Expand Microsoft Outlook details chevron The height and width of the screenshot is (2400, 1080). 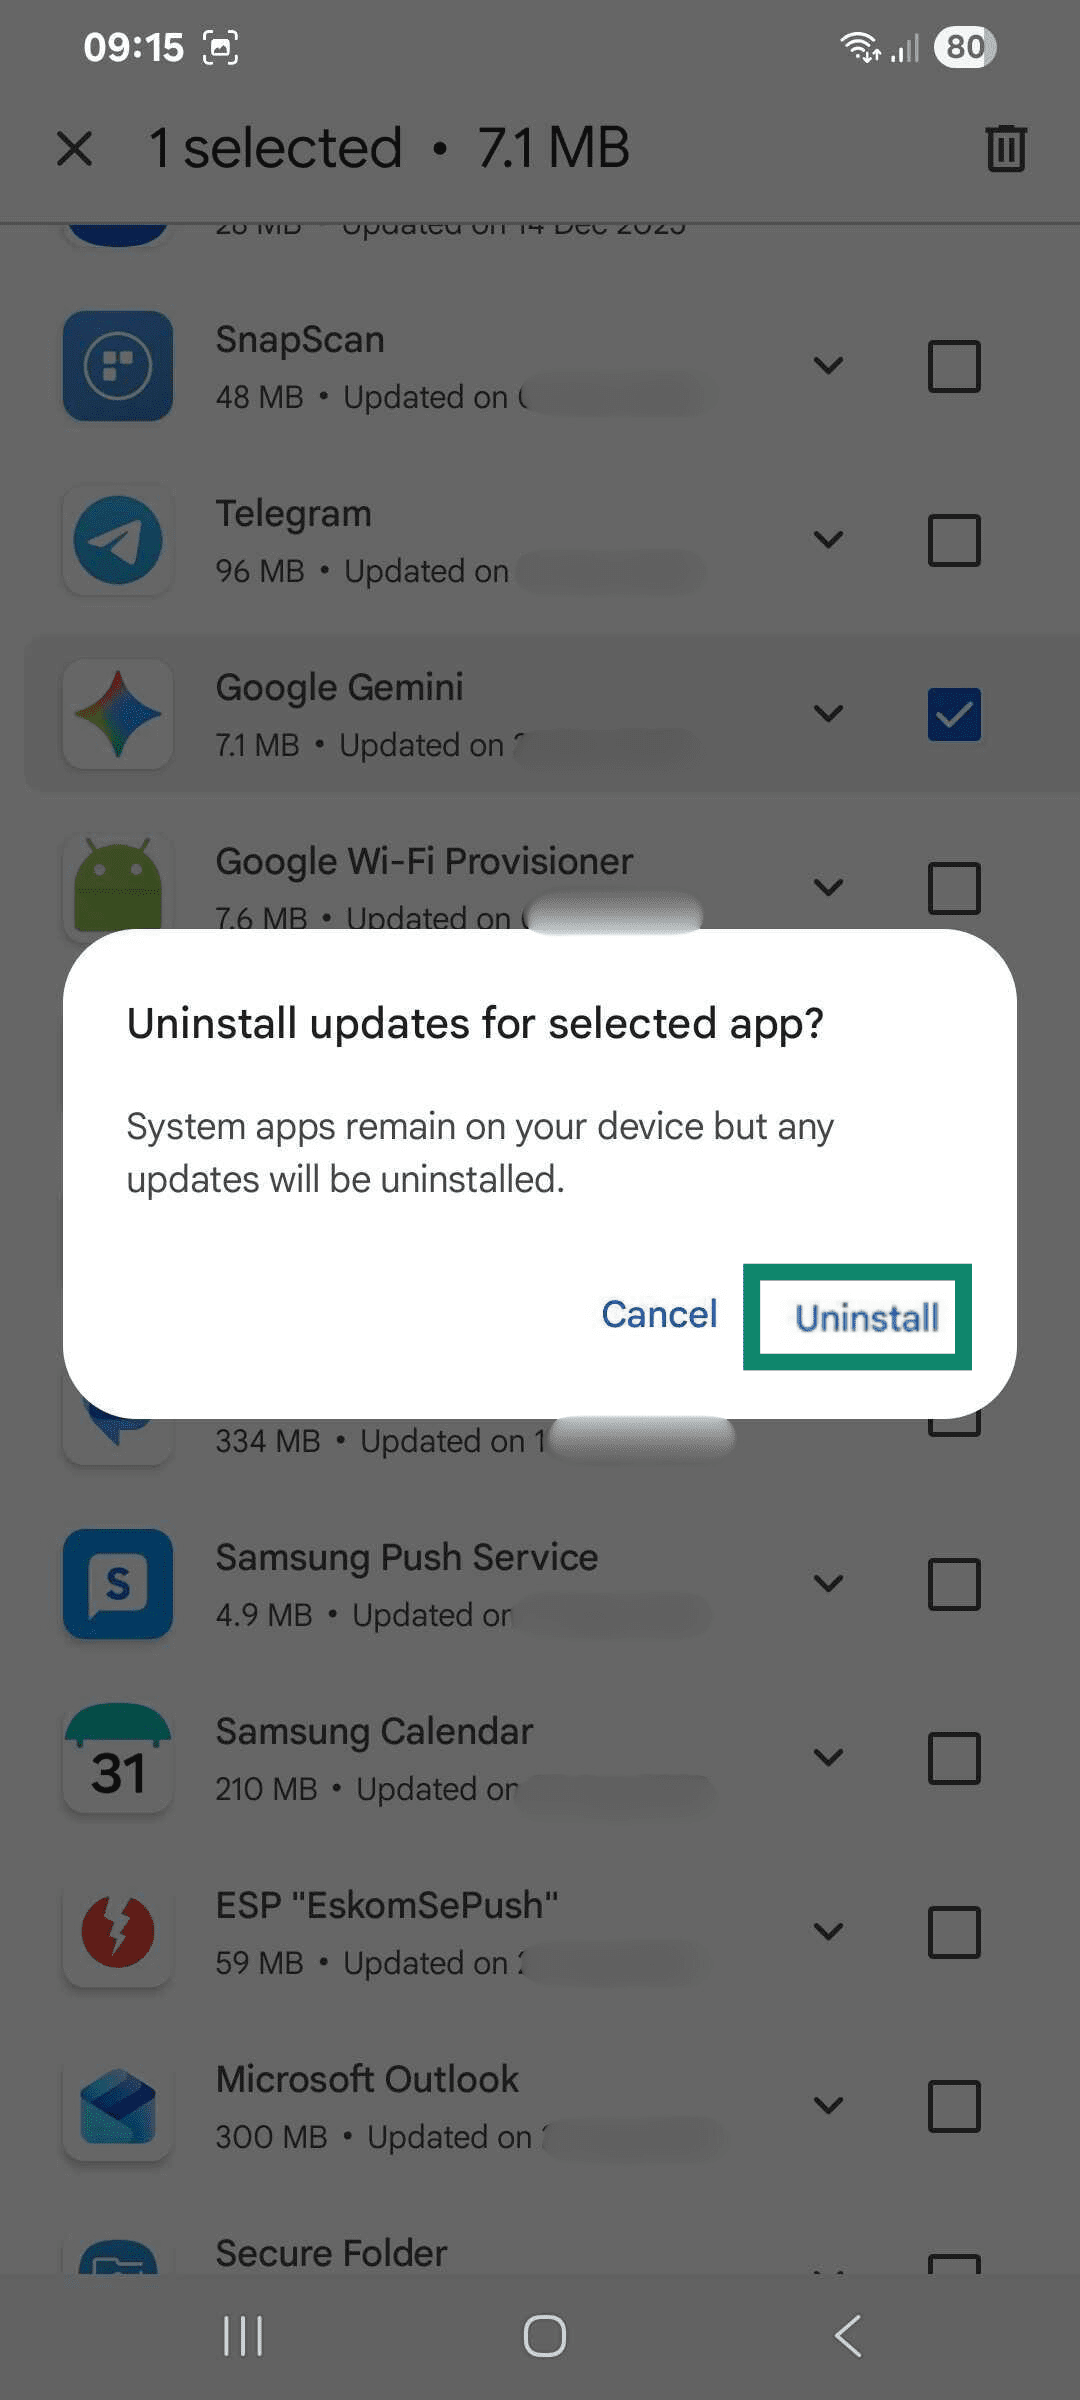pyautogui.click(x=828, y=2106)
